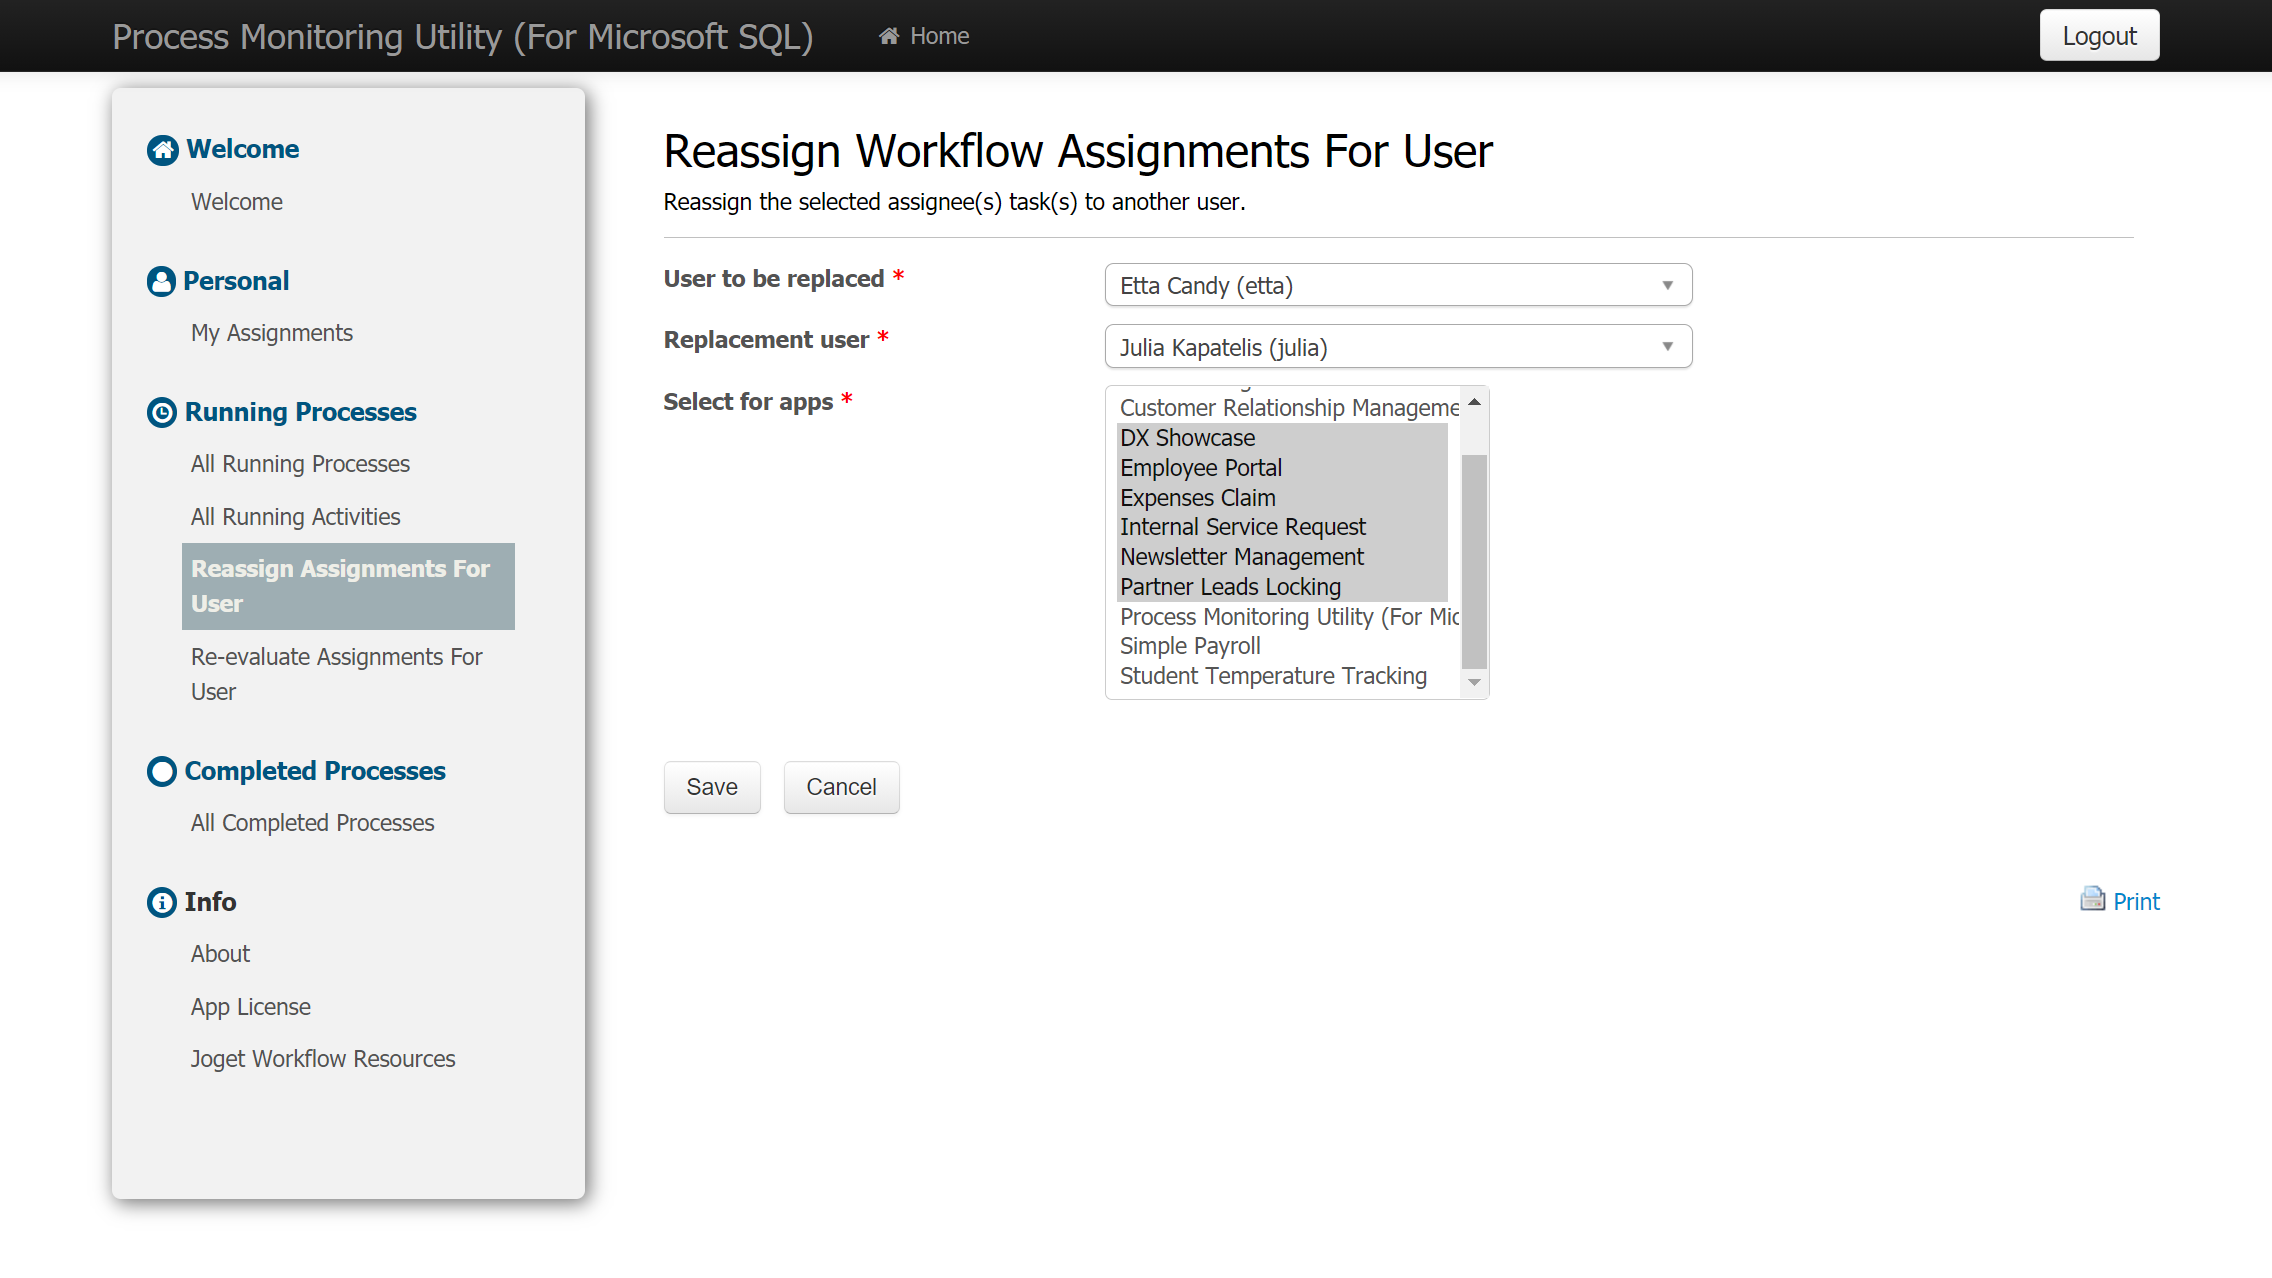Viewport: 2272px width, 1278px height.
Task: Click the Save button
Action: [712, 787]
